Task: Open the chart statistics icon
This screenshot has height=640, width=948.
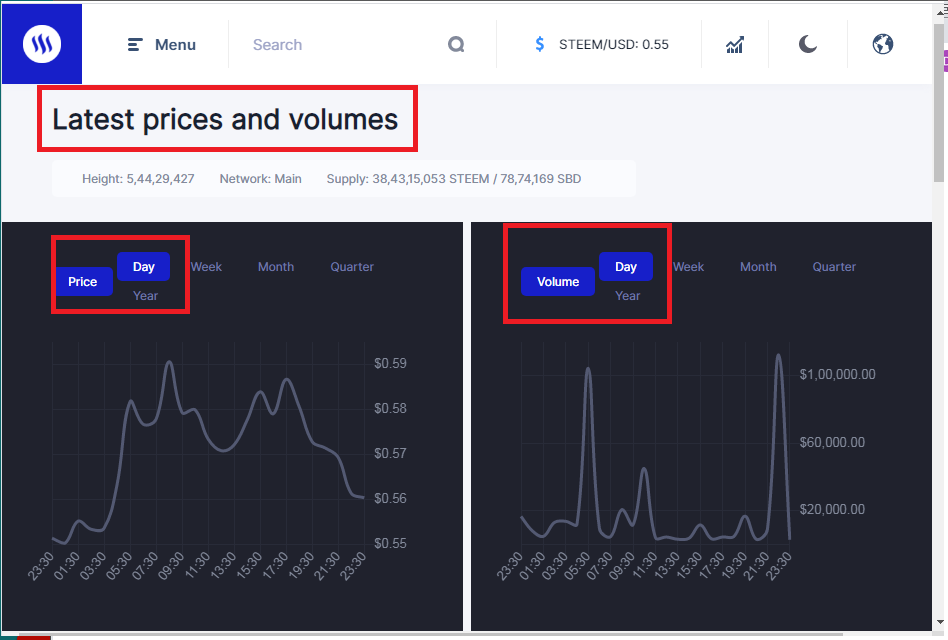Action: coord(735,45)
